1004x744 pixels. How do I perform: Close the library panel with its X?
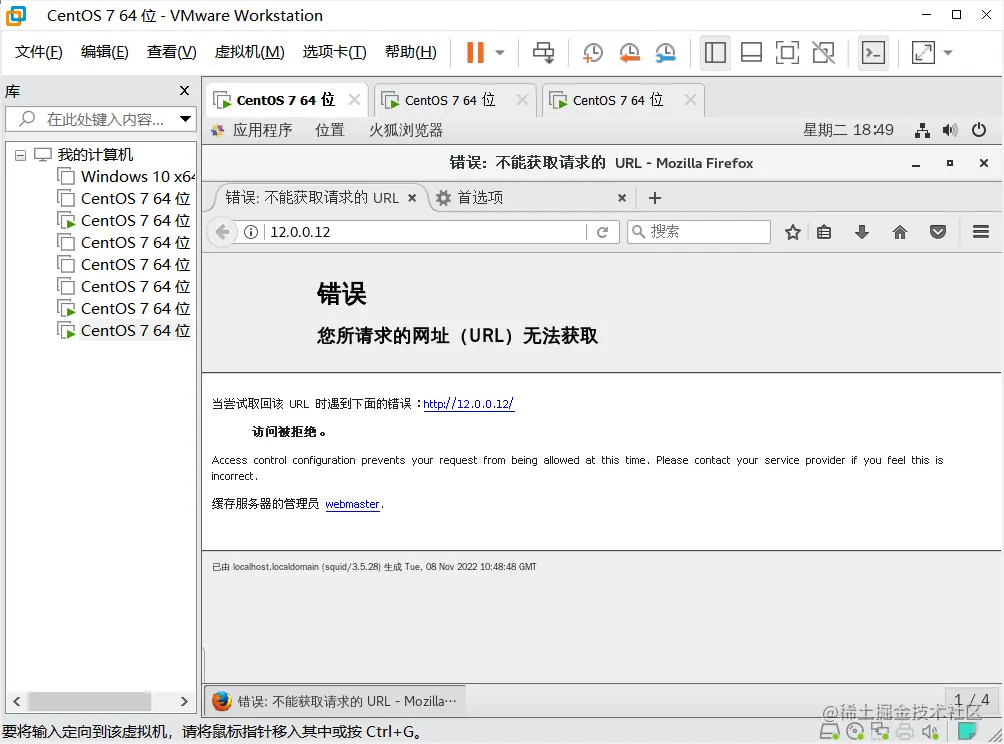184,91
